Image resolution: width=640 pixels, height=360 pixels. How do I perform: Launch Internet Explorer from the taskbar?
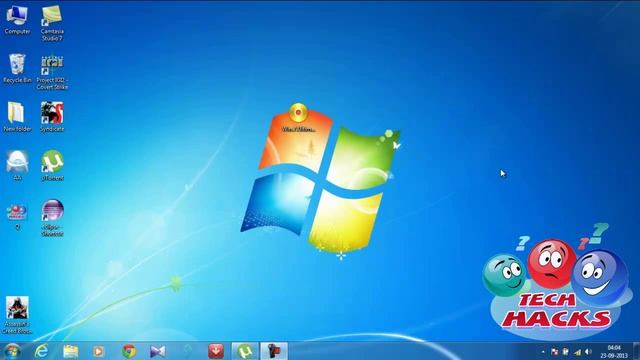coord(41,351)
